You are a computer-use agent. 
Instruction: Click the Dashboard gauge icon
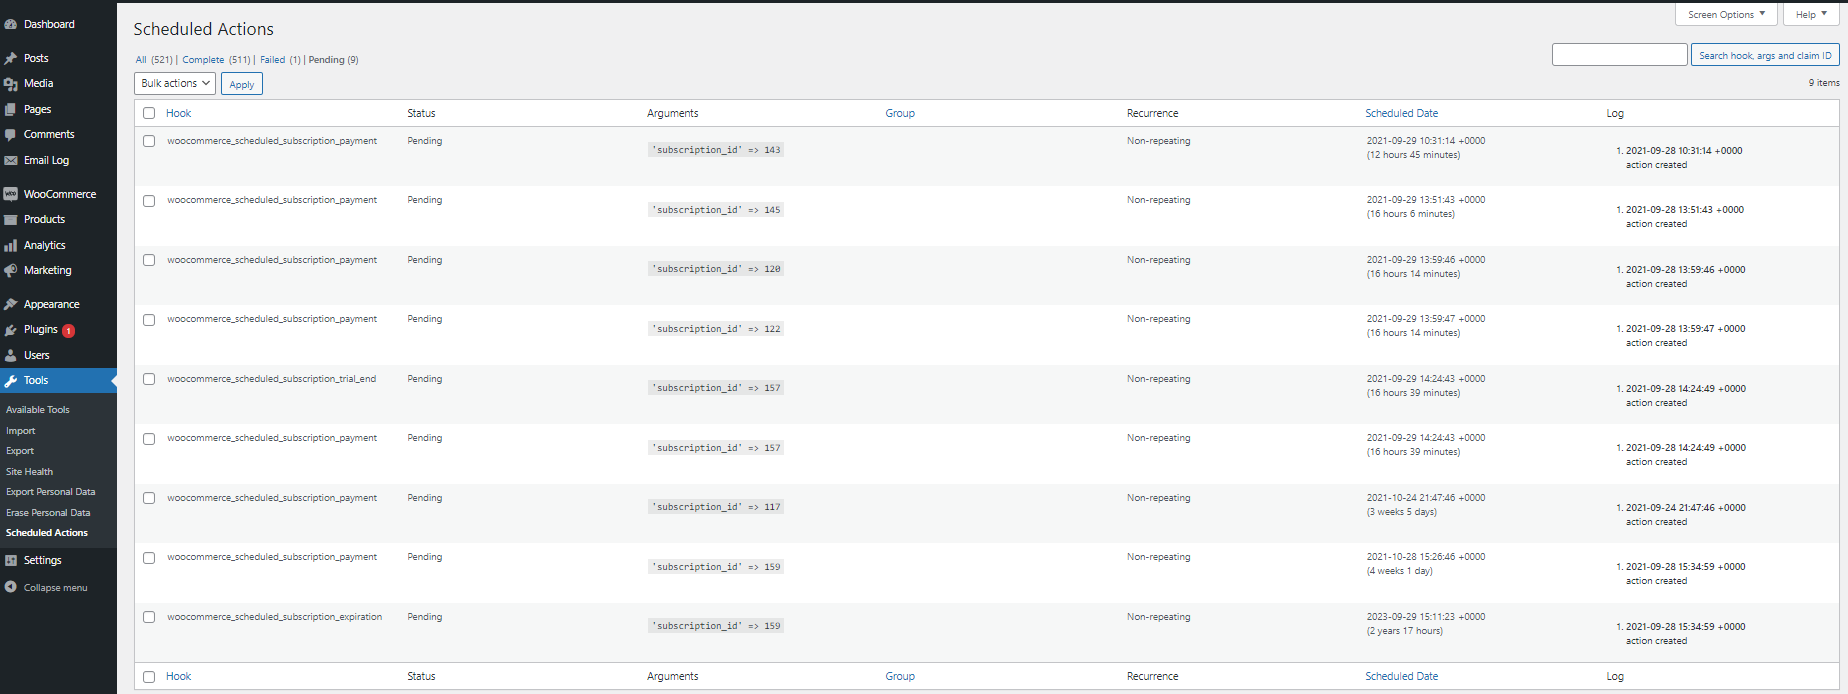pos(11,24)
